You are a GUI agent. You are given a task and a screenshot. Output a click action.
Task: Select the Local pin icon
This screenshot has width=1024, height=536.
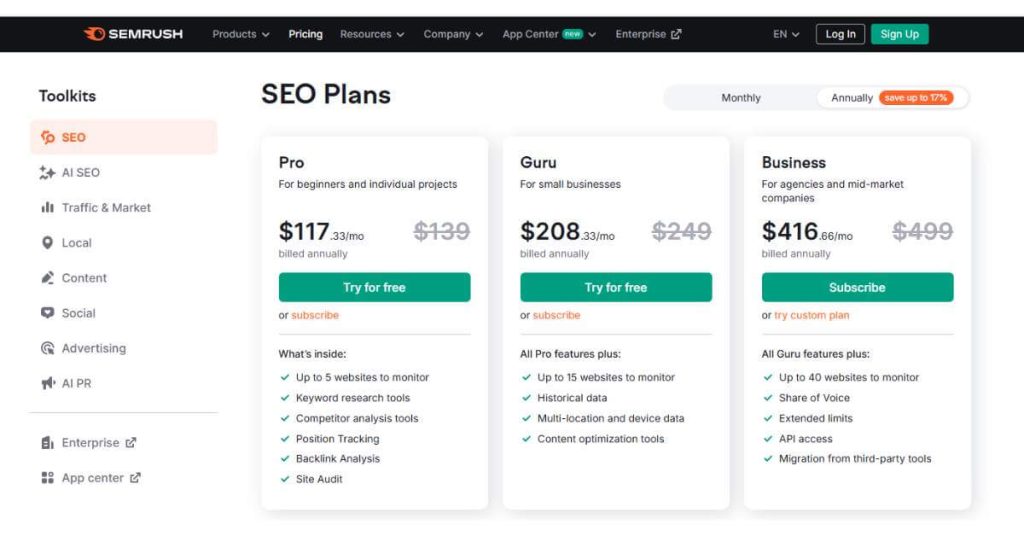point(47,243)
